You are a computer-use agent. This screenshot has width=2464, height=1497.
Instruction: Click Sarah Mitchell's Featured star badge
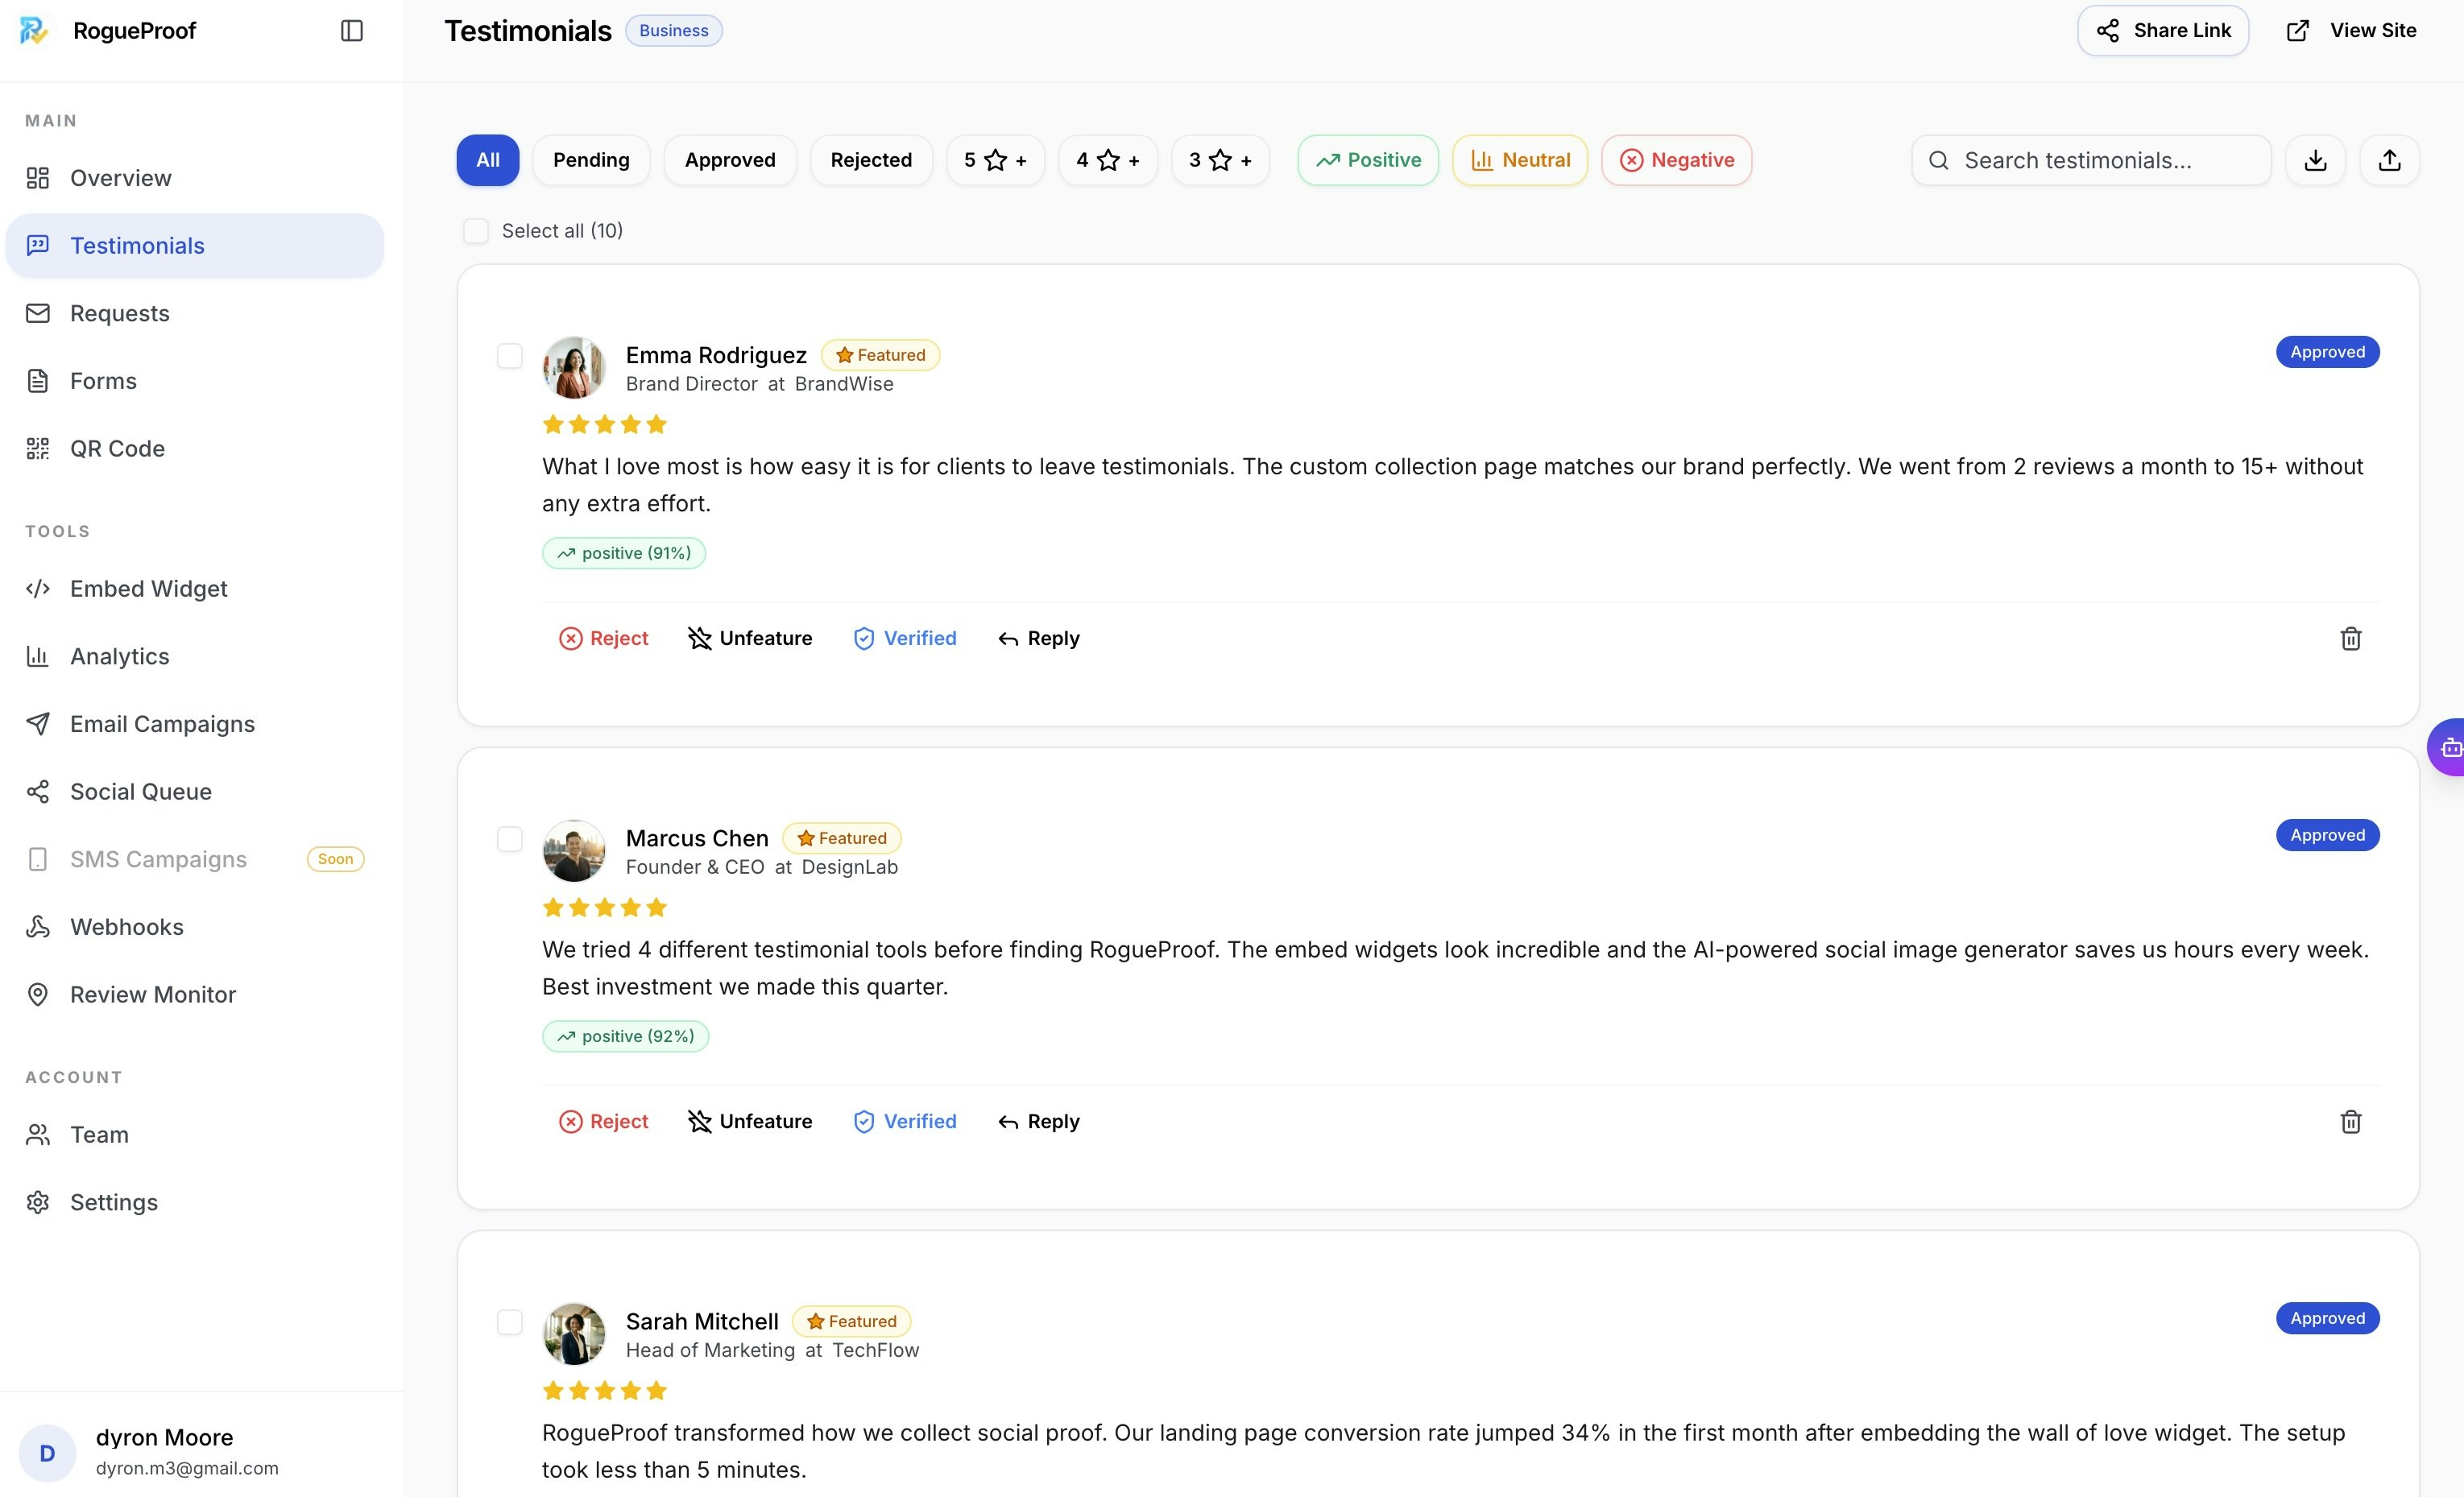[x=852, y=1321]
